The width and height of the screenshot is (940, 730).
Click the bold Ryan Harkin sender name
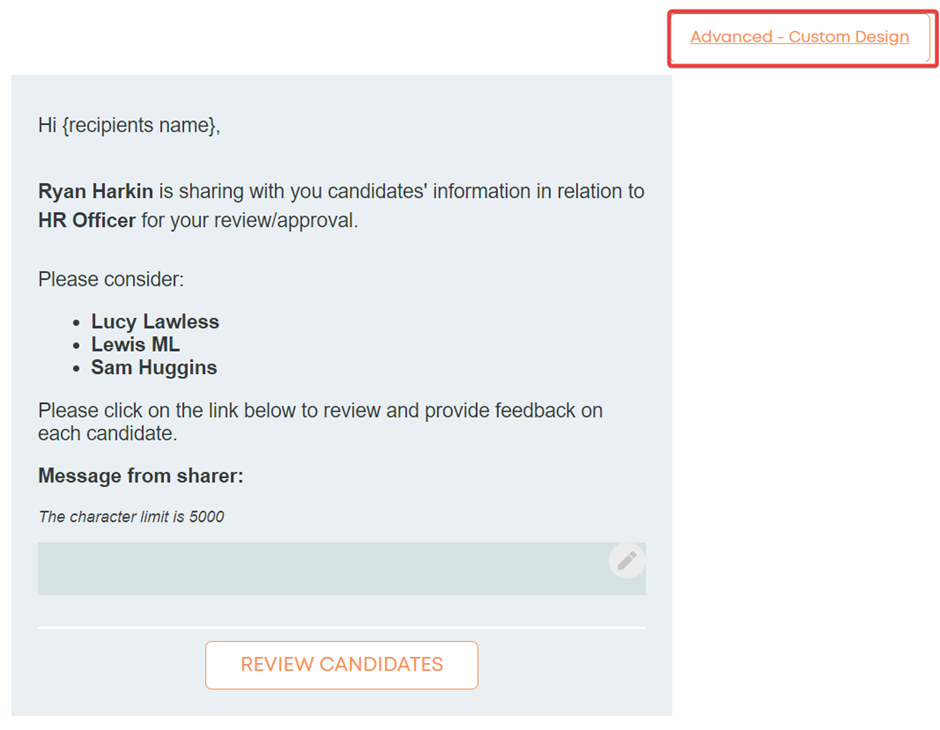[96, 191]
